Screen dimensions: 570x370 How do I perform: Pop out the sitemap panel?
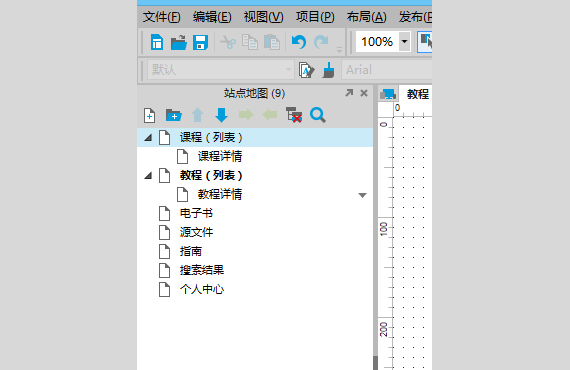click(x=349, y=93)
